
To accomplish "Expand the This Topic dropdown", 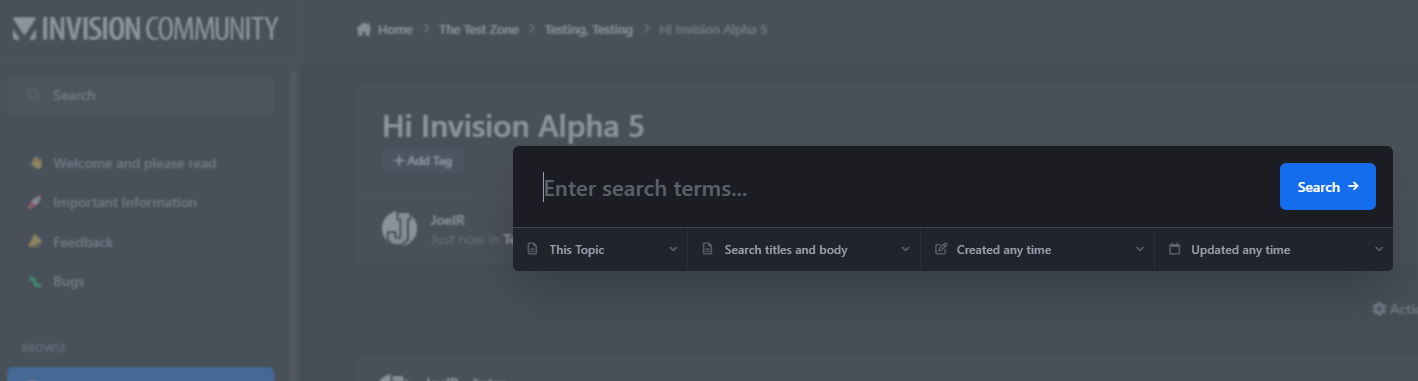I will [600, 249].
